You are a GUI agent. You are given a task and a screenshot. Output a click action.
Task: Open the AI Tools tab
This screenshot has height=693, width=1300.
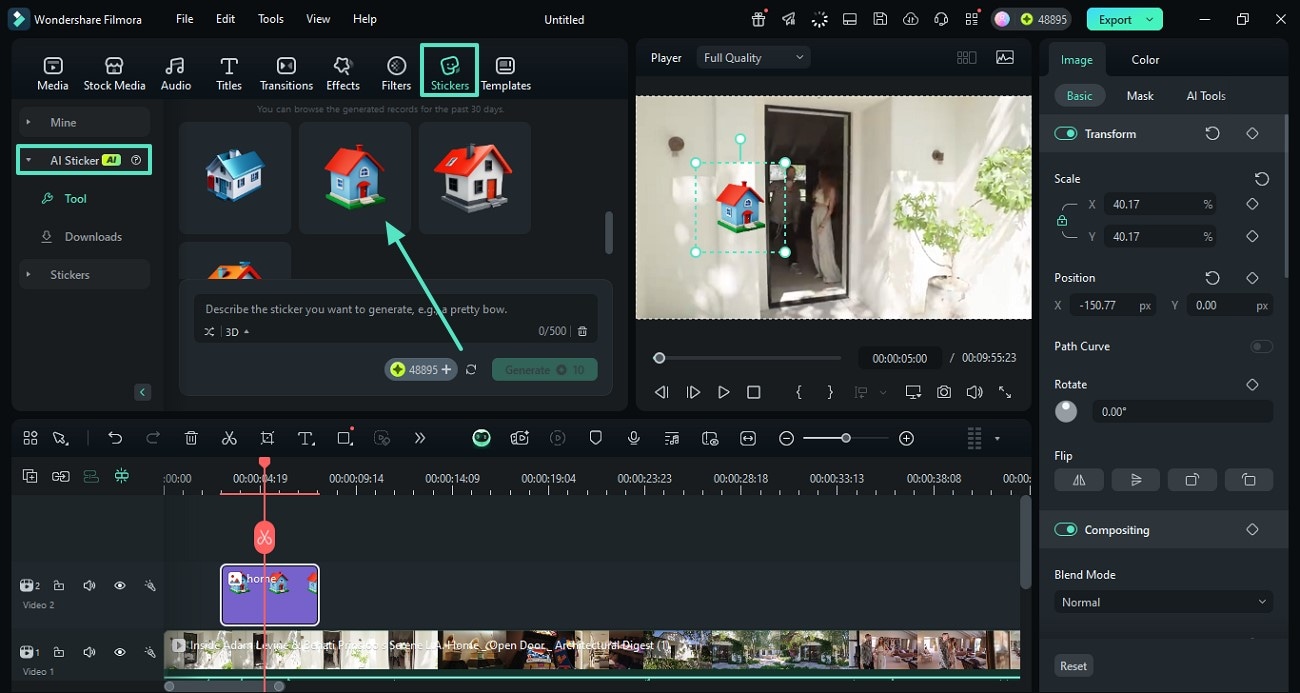(1206, 96)
